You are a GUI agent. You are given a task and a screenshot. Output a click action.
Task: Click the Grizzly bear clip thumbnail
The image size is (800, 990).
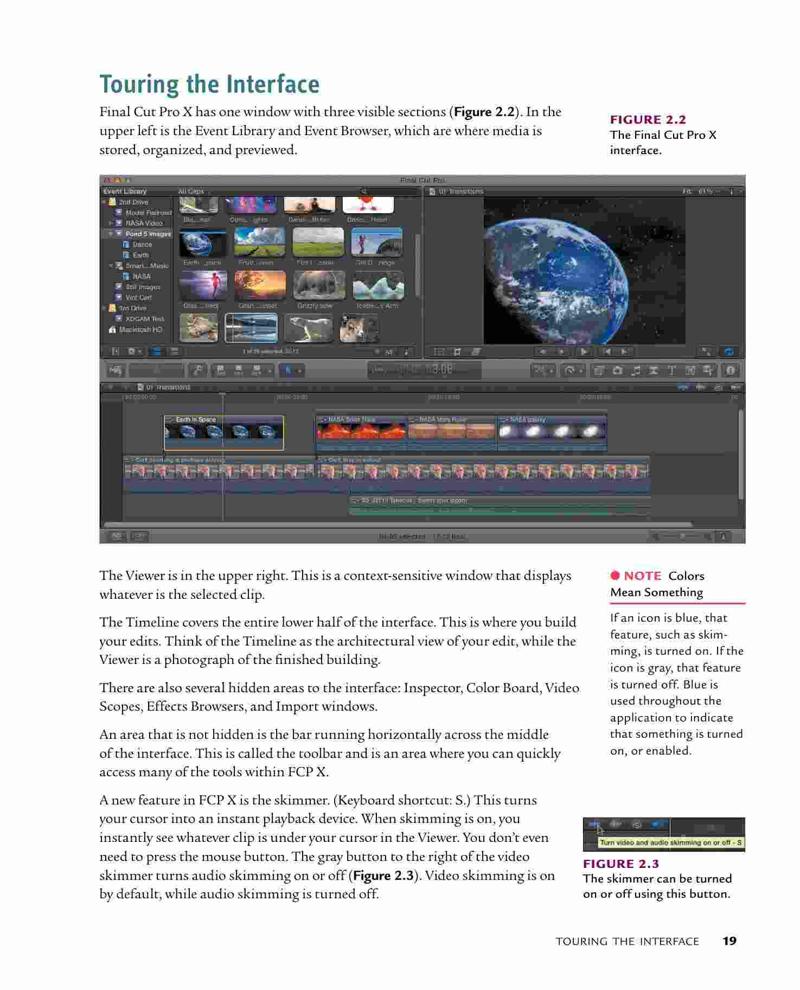[319, 285]
